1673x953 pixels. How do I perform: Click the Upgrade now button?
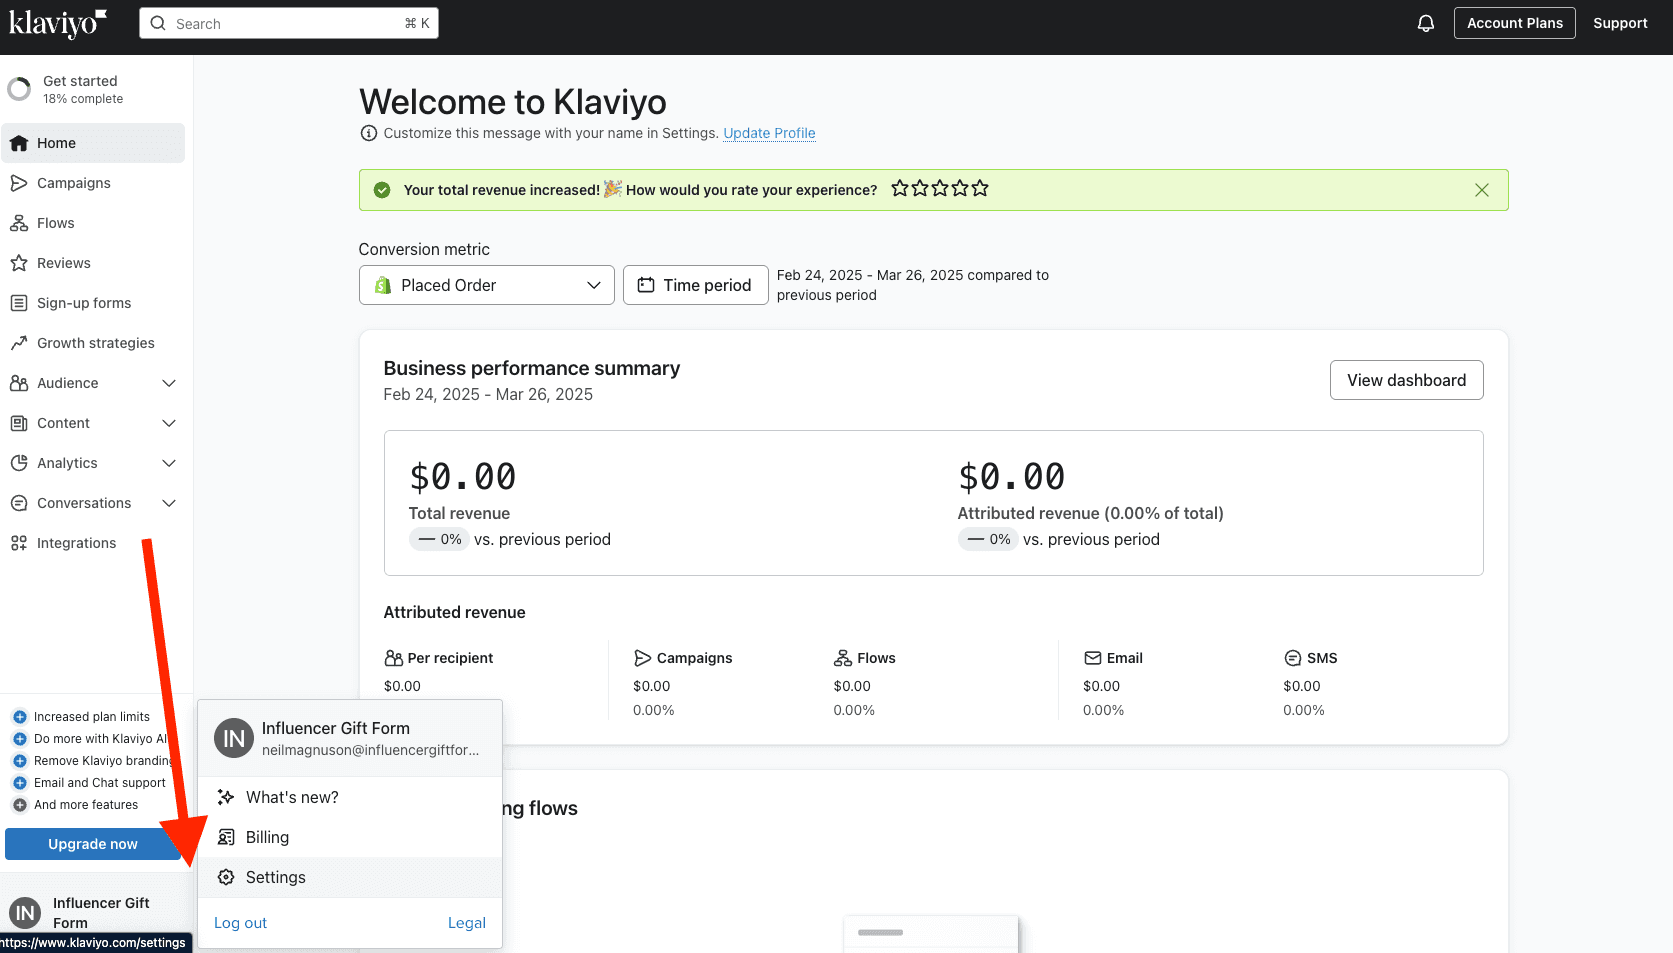pos(93,844)
